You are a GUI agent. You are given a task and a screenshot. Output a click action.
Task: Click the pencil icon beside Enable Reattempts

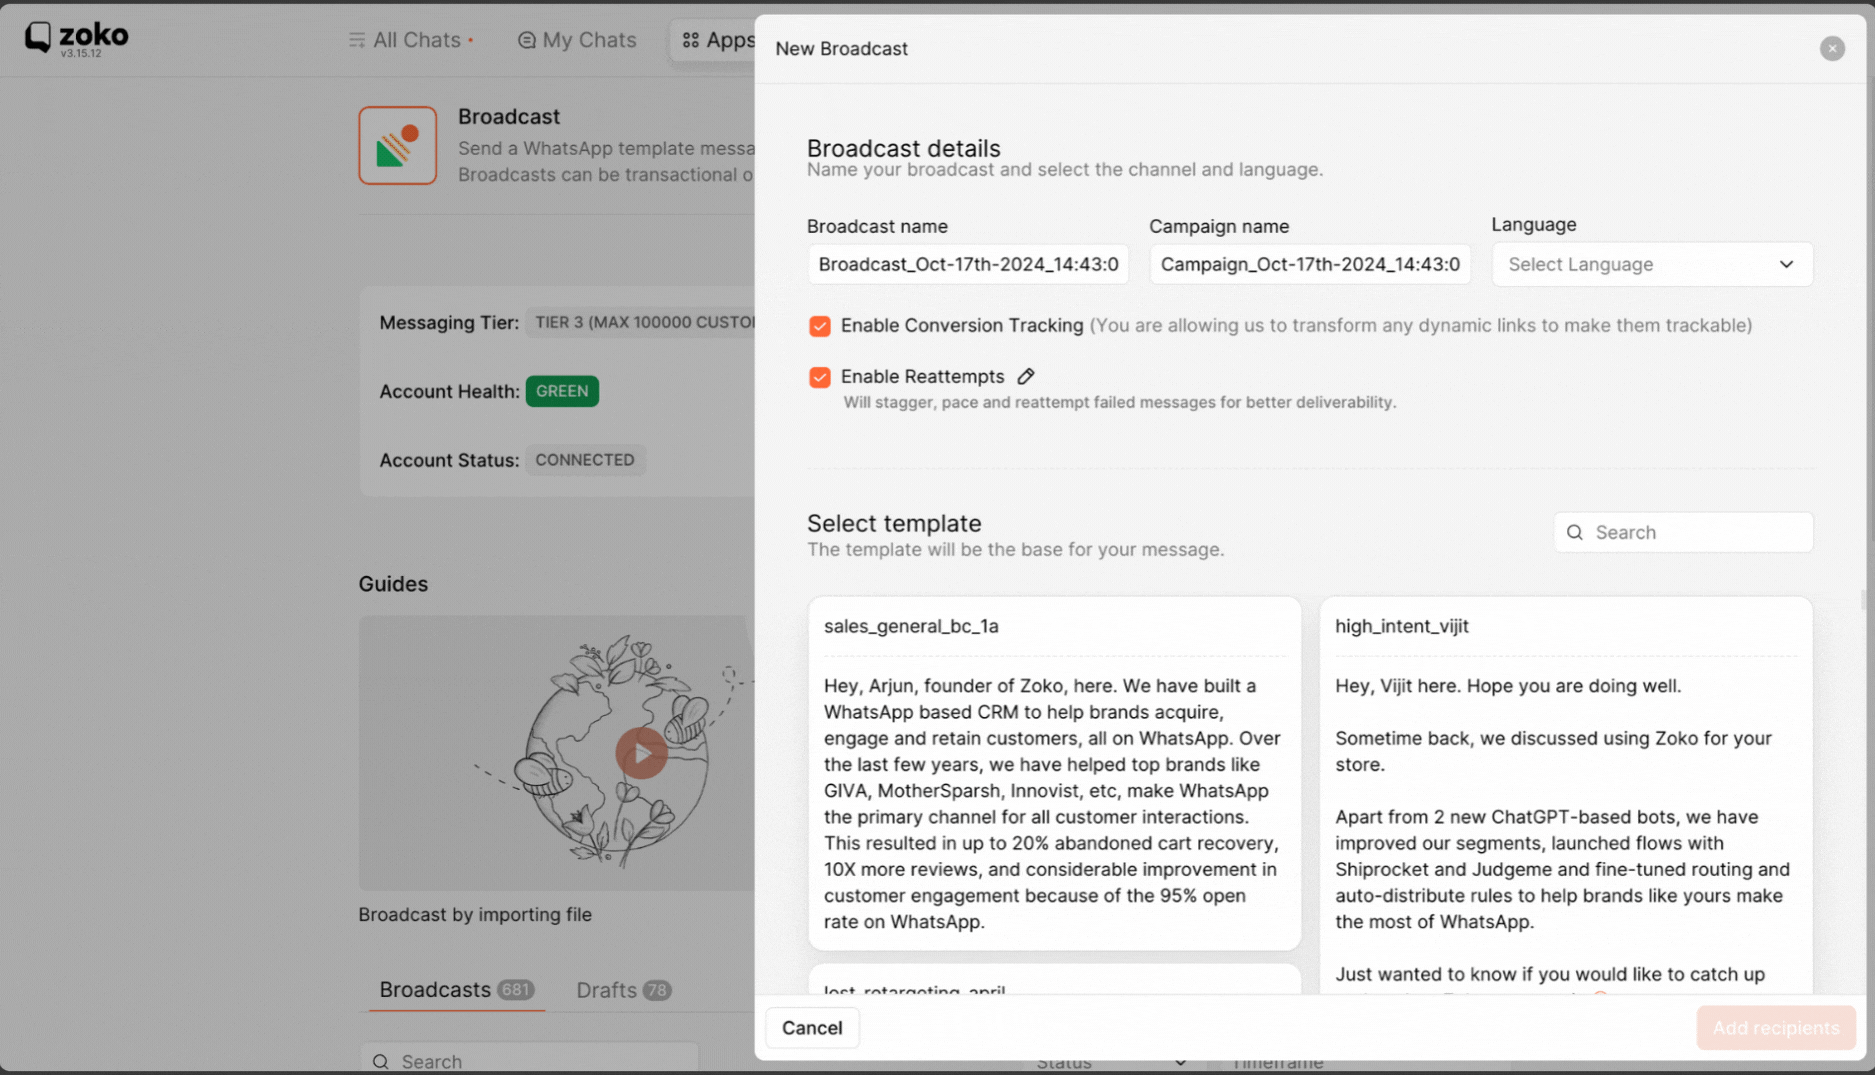[1026, 377]
